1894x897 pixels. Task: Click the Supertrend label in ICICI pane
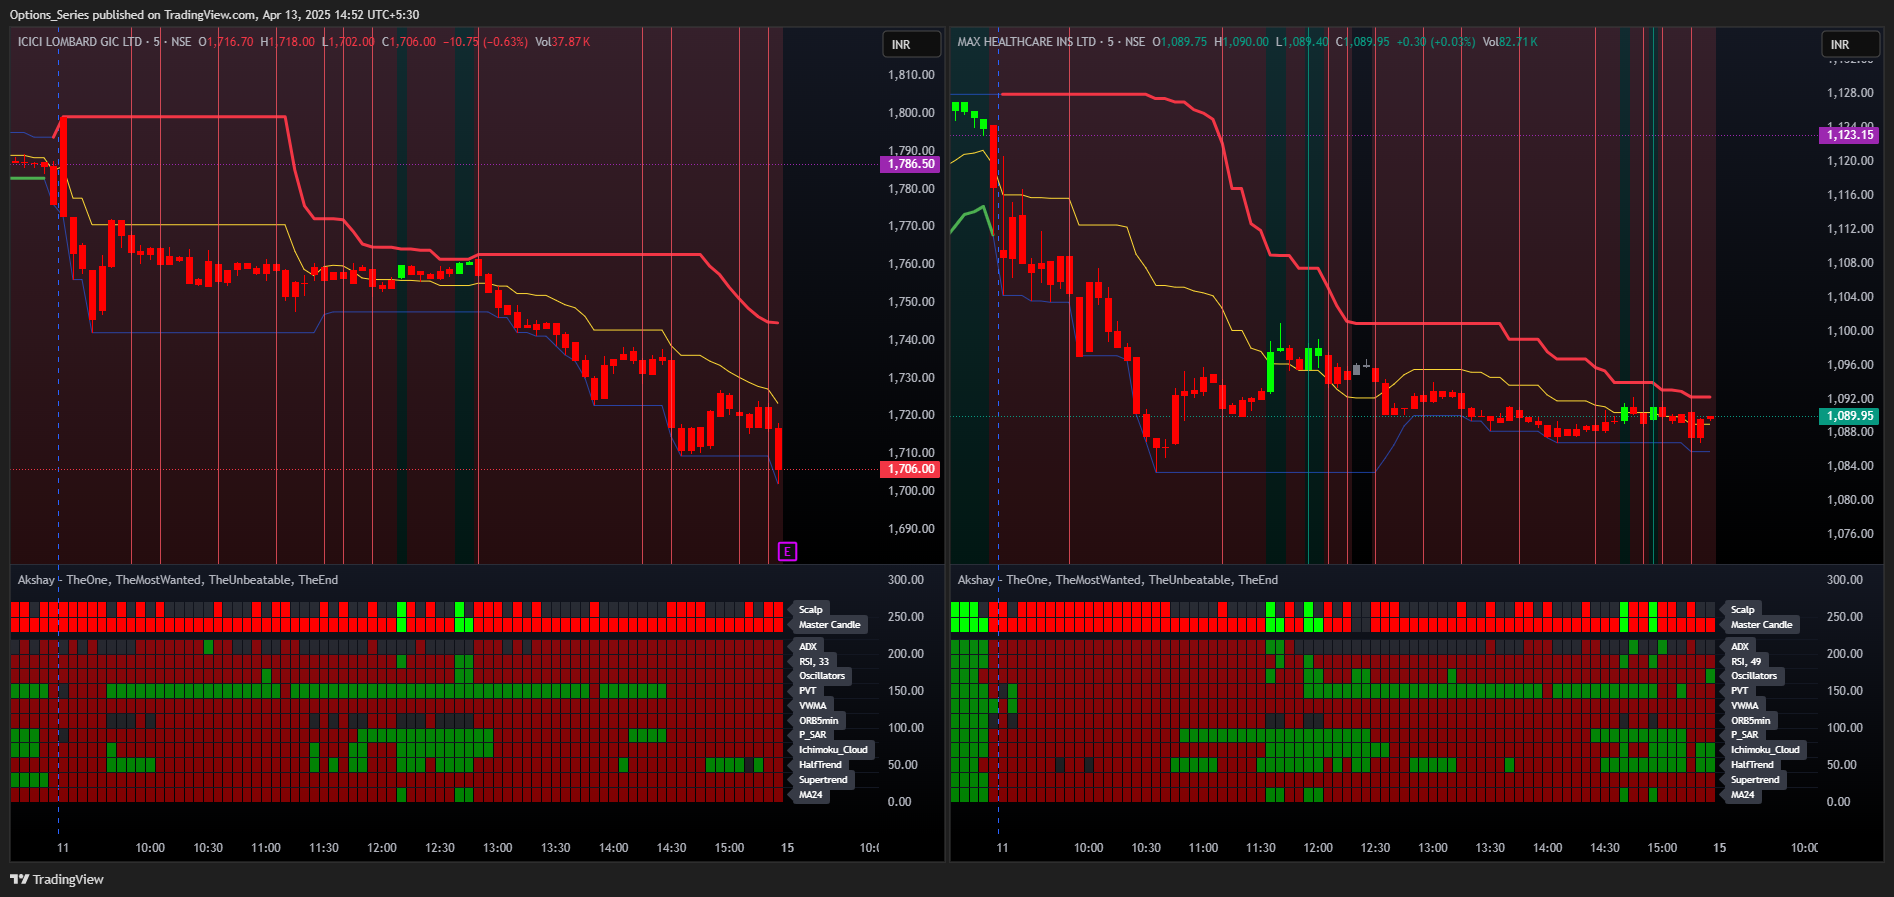(823, 780)
